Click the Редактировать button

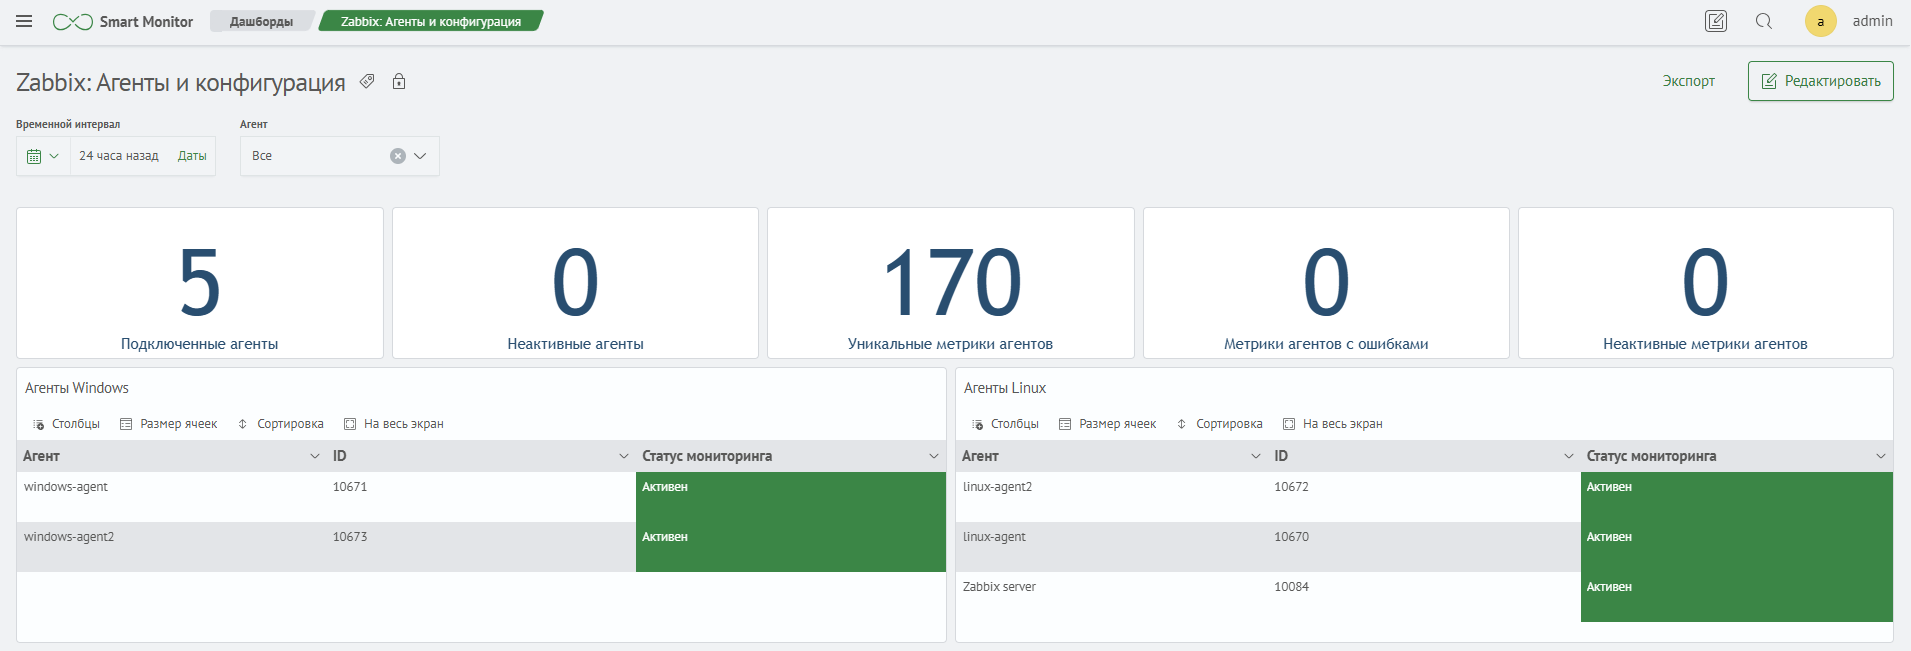pos(1820,81)
